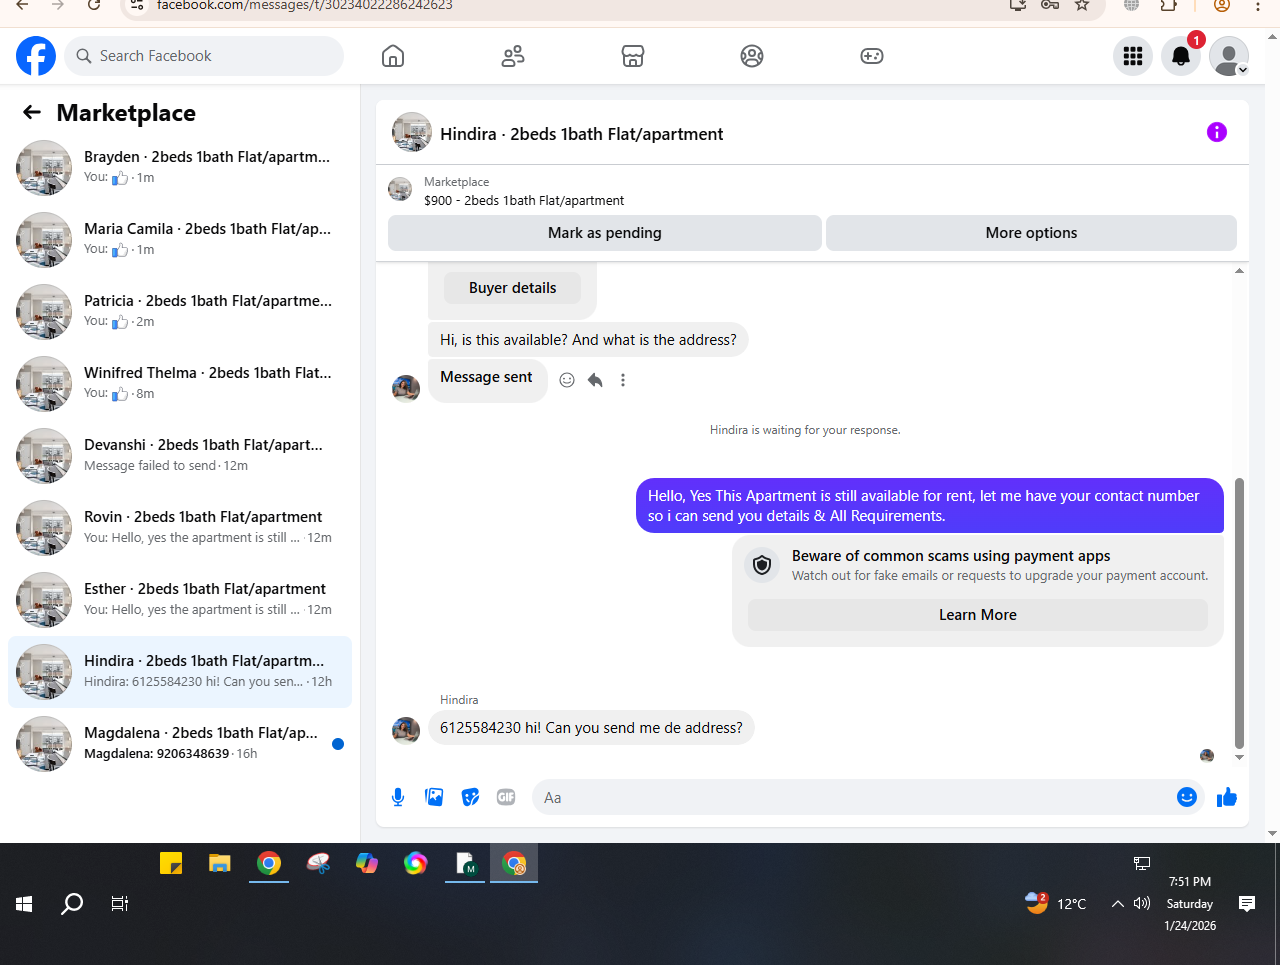The image size is (1280, 965).
Task: Open the conversation information icon
Action: point(1217,132)
